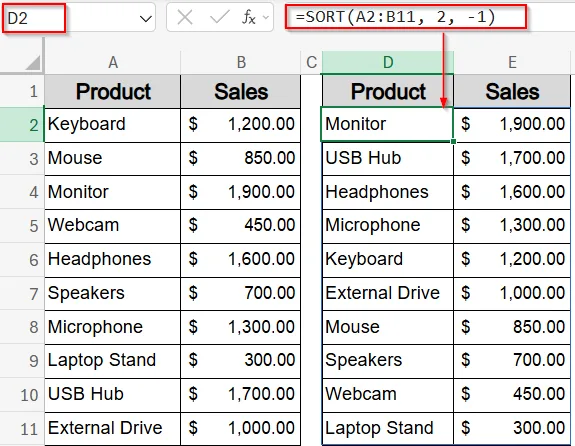The image size is (575, 446).
Task: Select row 4 header
Action: click(22, 192)
